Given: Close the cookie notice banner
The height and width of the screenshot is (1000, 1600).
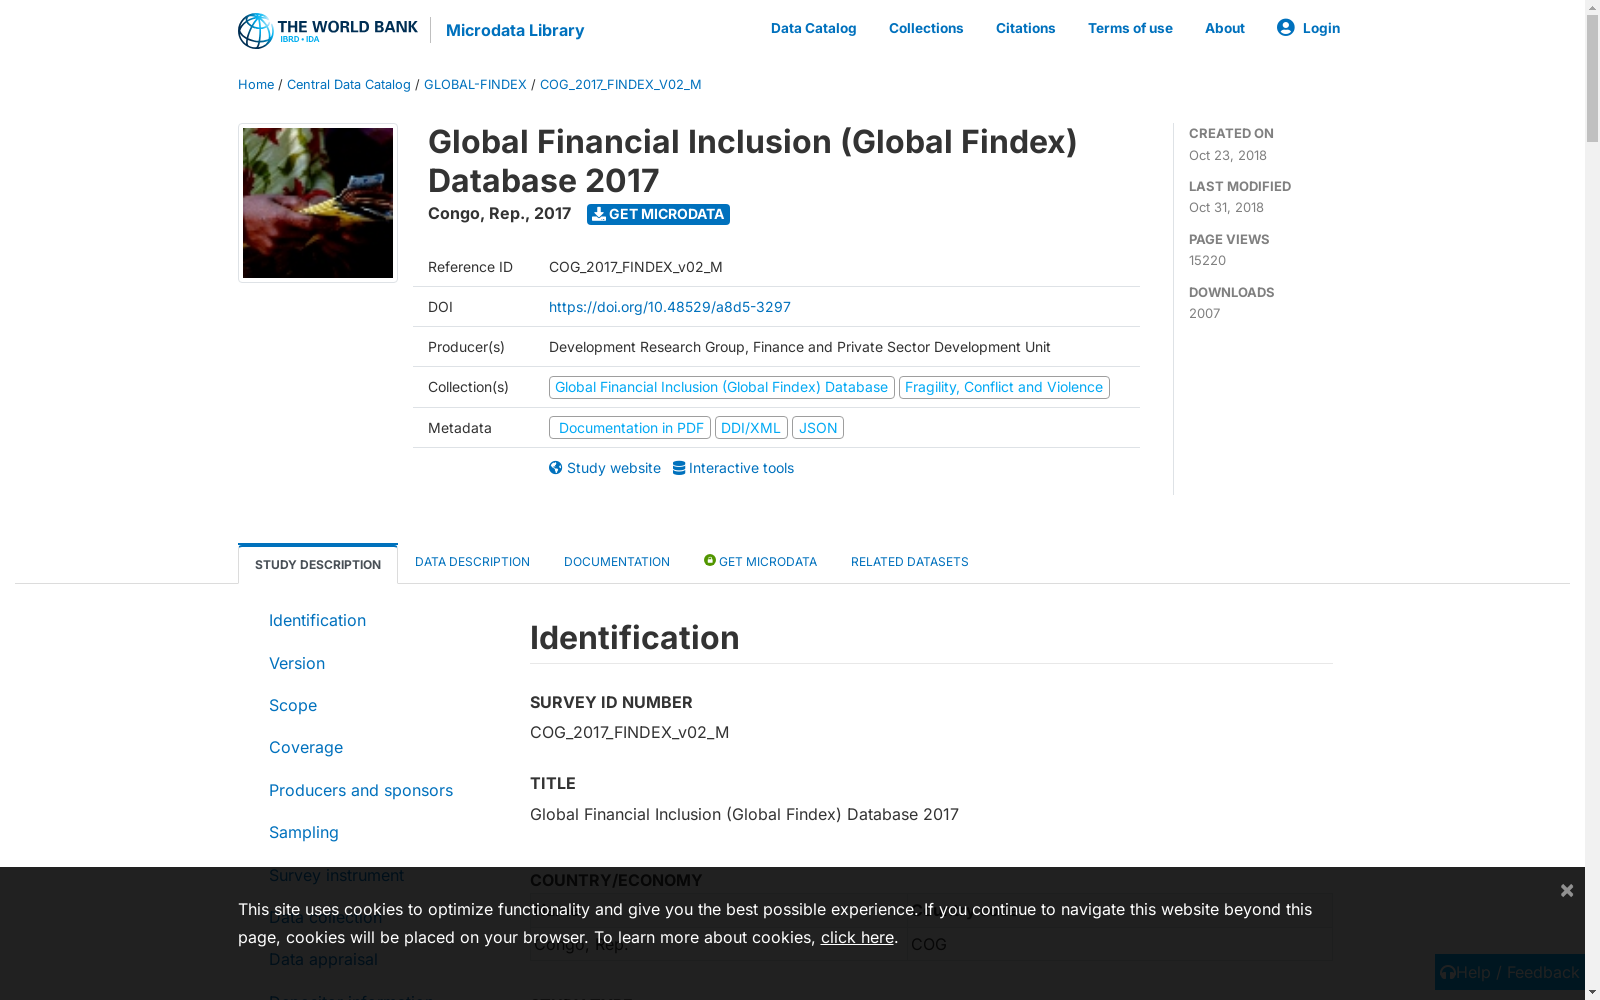Looking at the screenshot, I should coord(1567,890).
